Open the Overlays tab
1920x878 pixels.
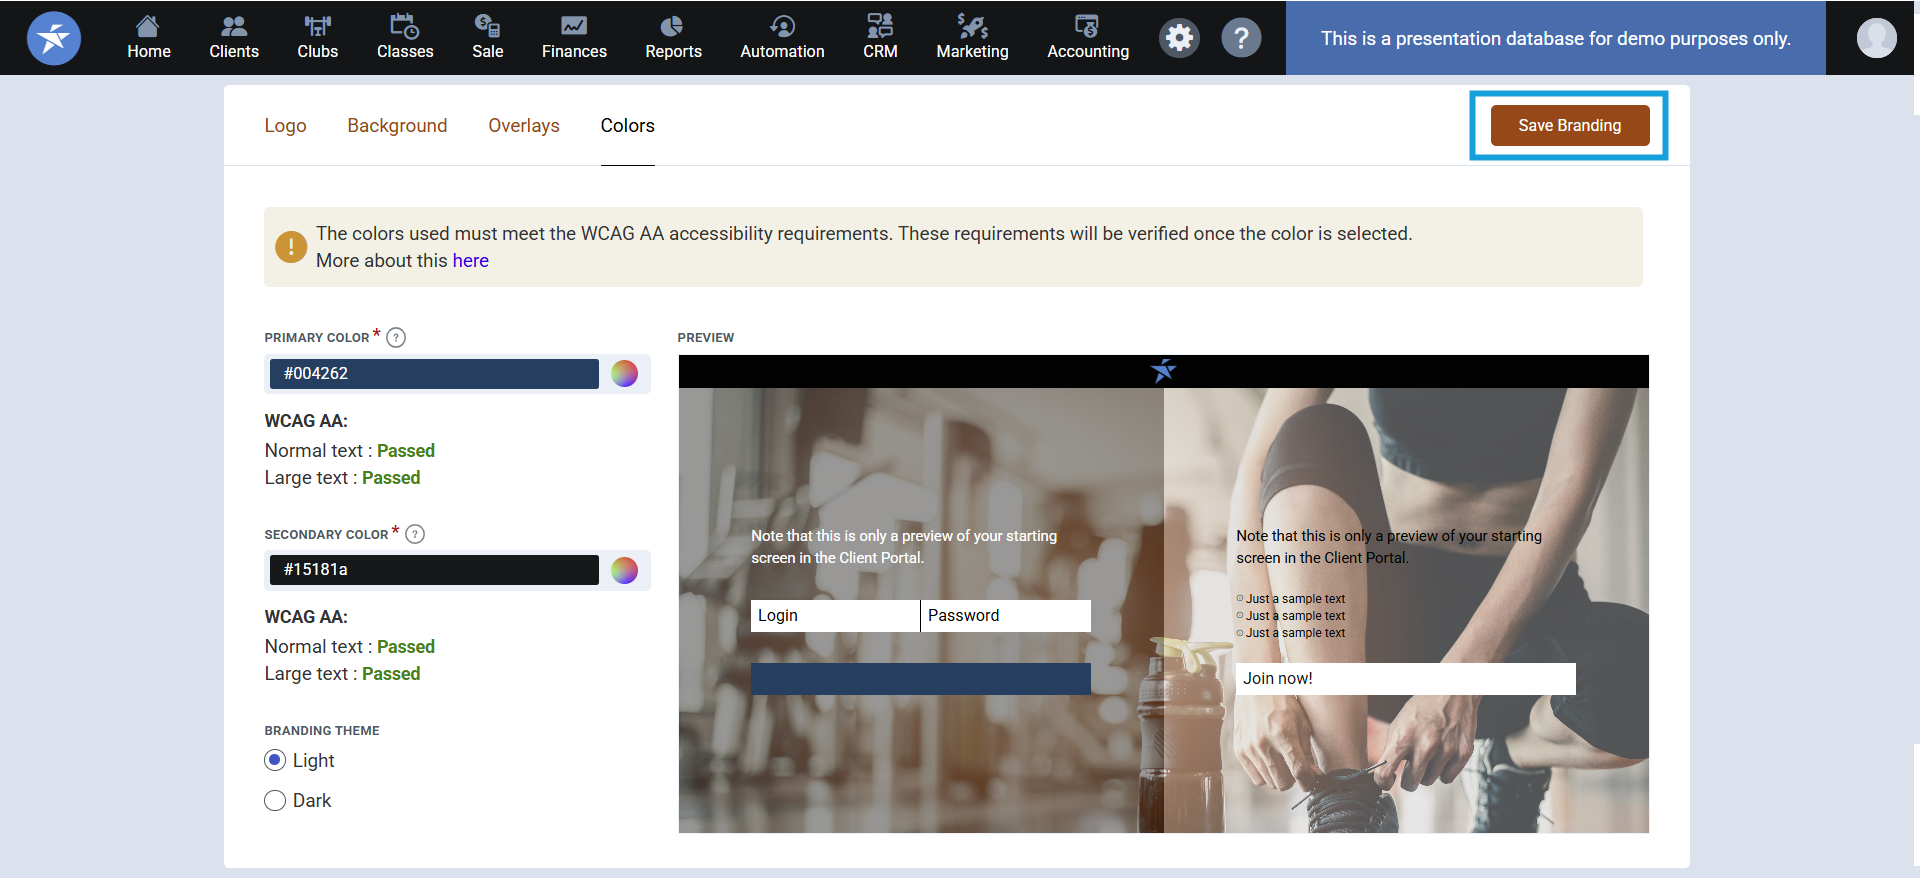pyautogui.click(x=523, y=125)
